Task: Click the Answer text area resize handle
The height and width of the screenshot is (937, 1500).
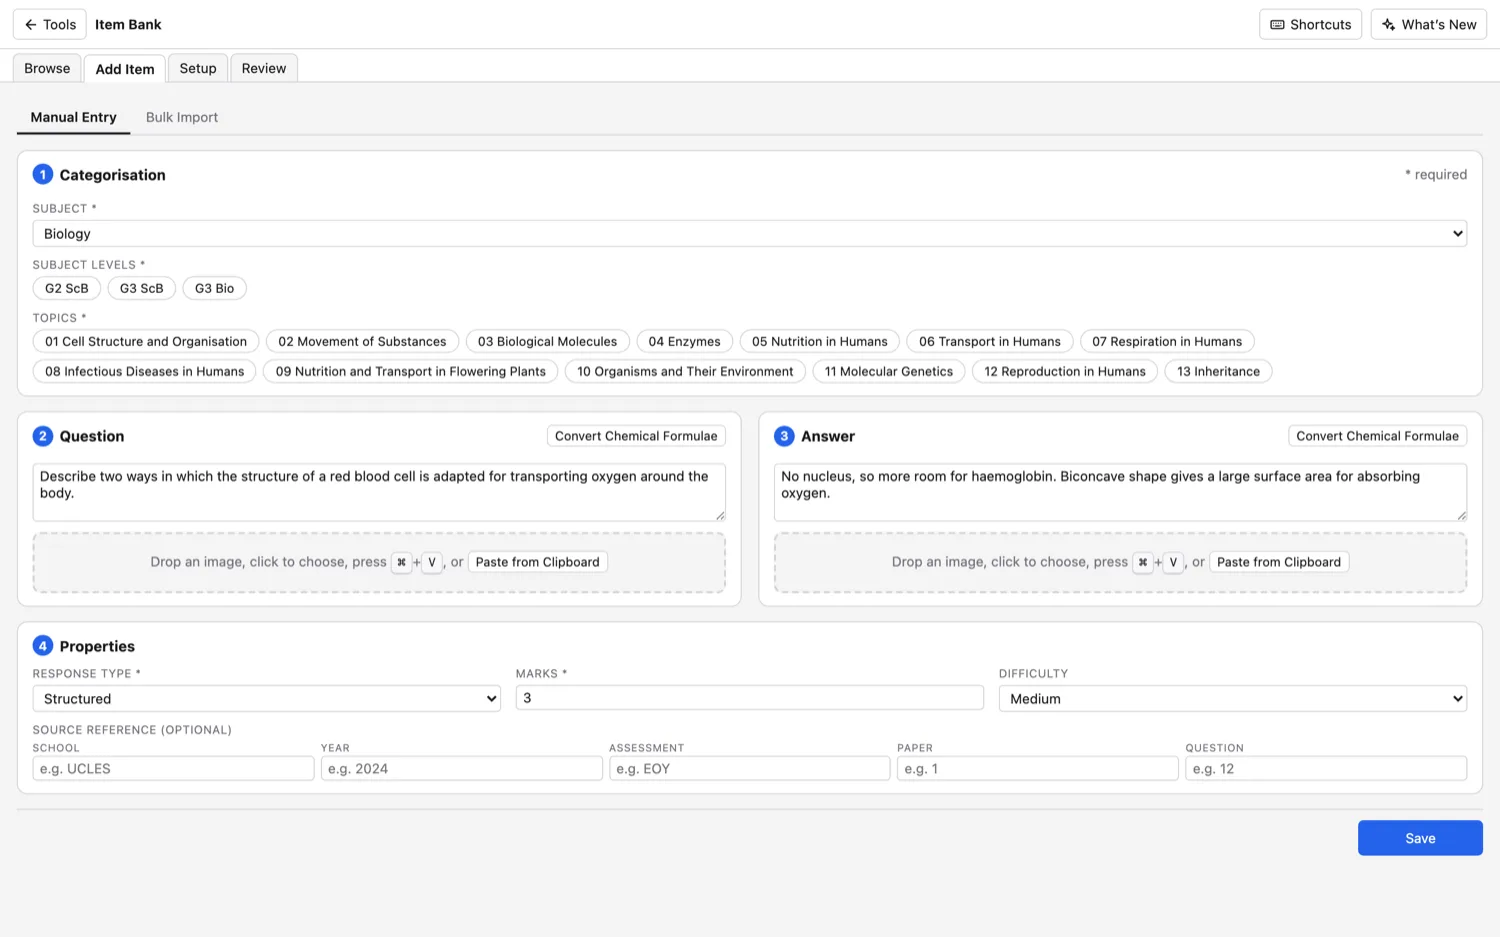Action: 1461,515
